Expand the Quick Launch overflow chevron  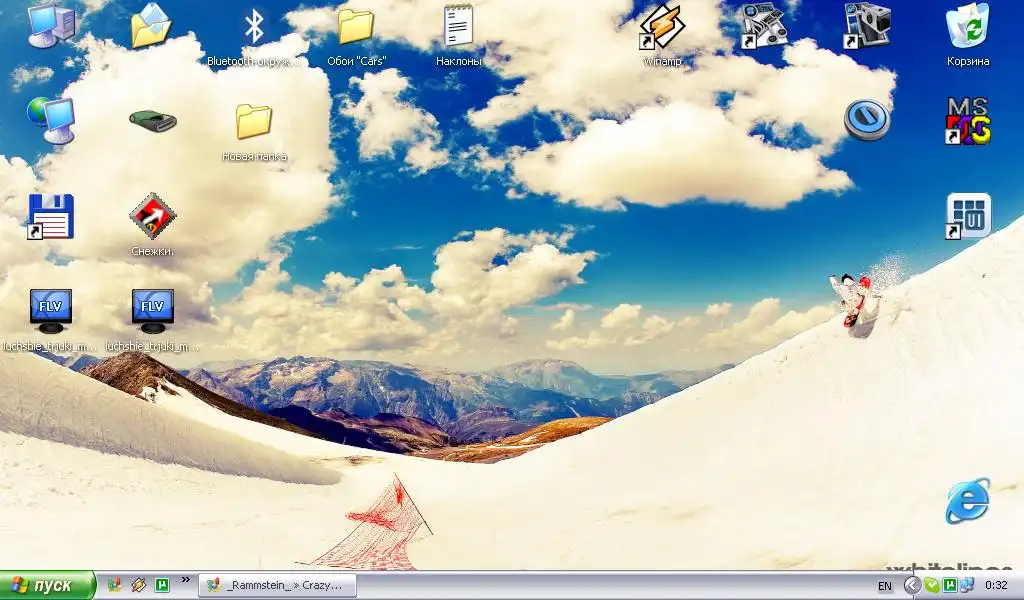[x=185, y=580]
